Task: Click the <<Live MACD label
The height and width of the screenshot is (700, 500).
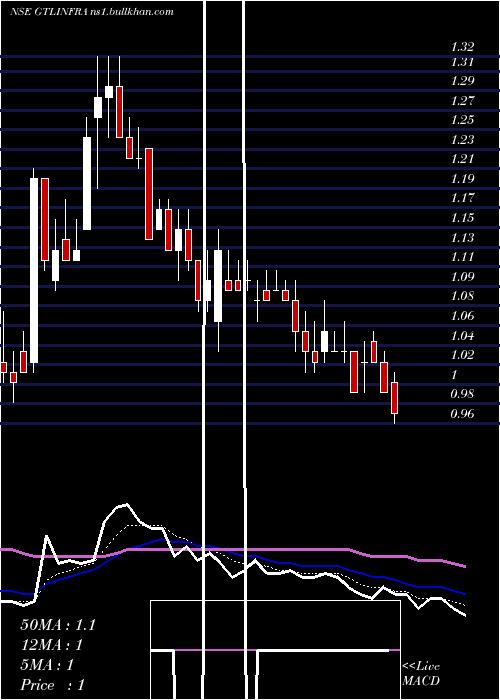Action: [x=421, y=673]
